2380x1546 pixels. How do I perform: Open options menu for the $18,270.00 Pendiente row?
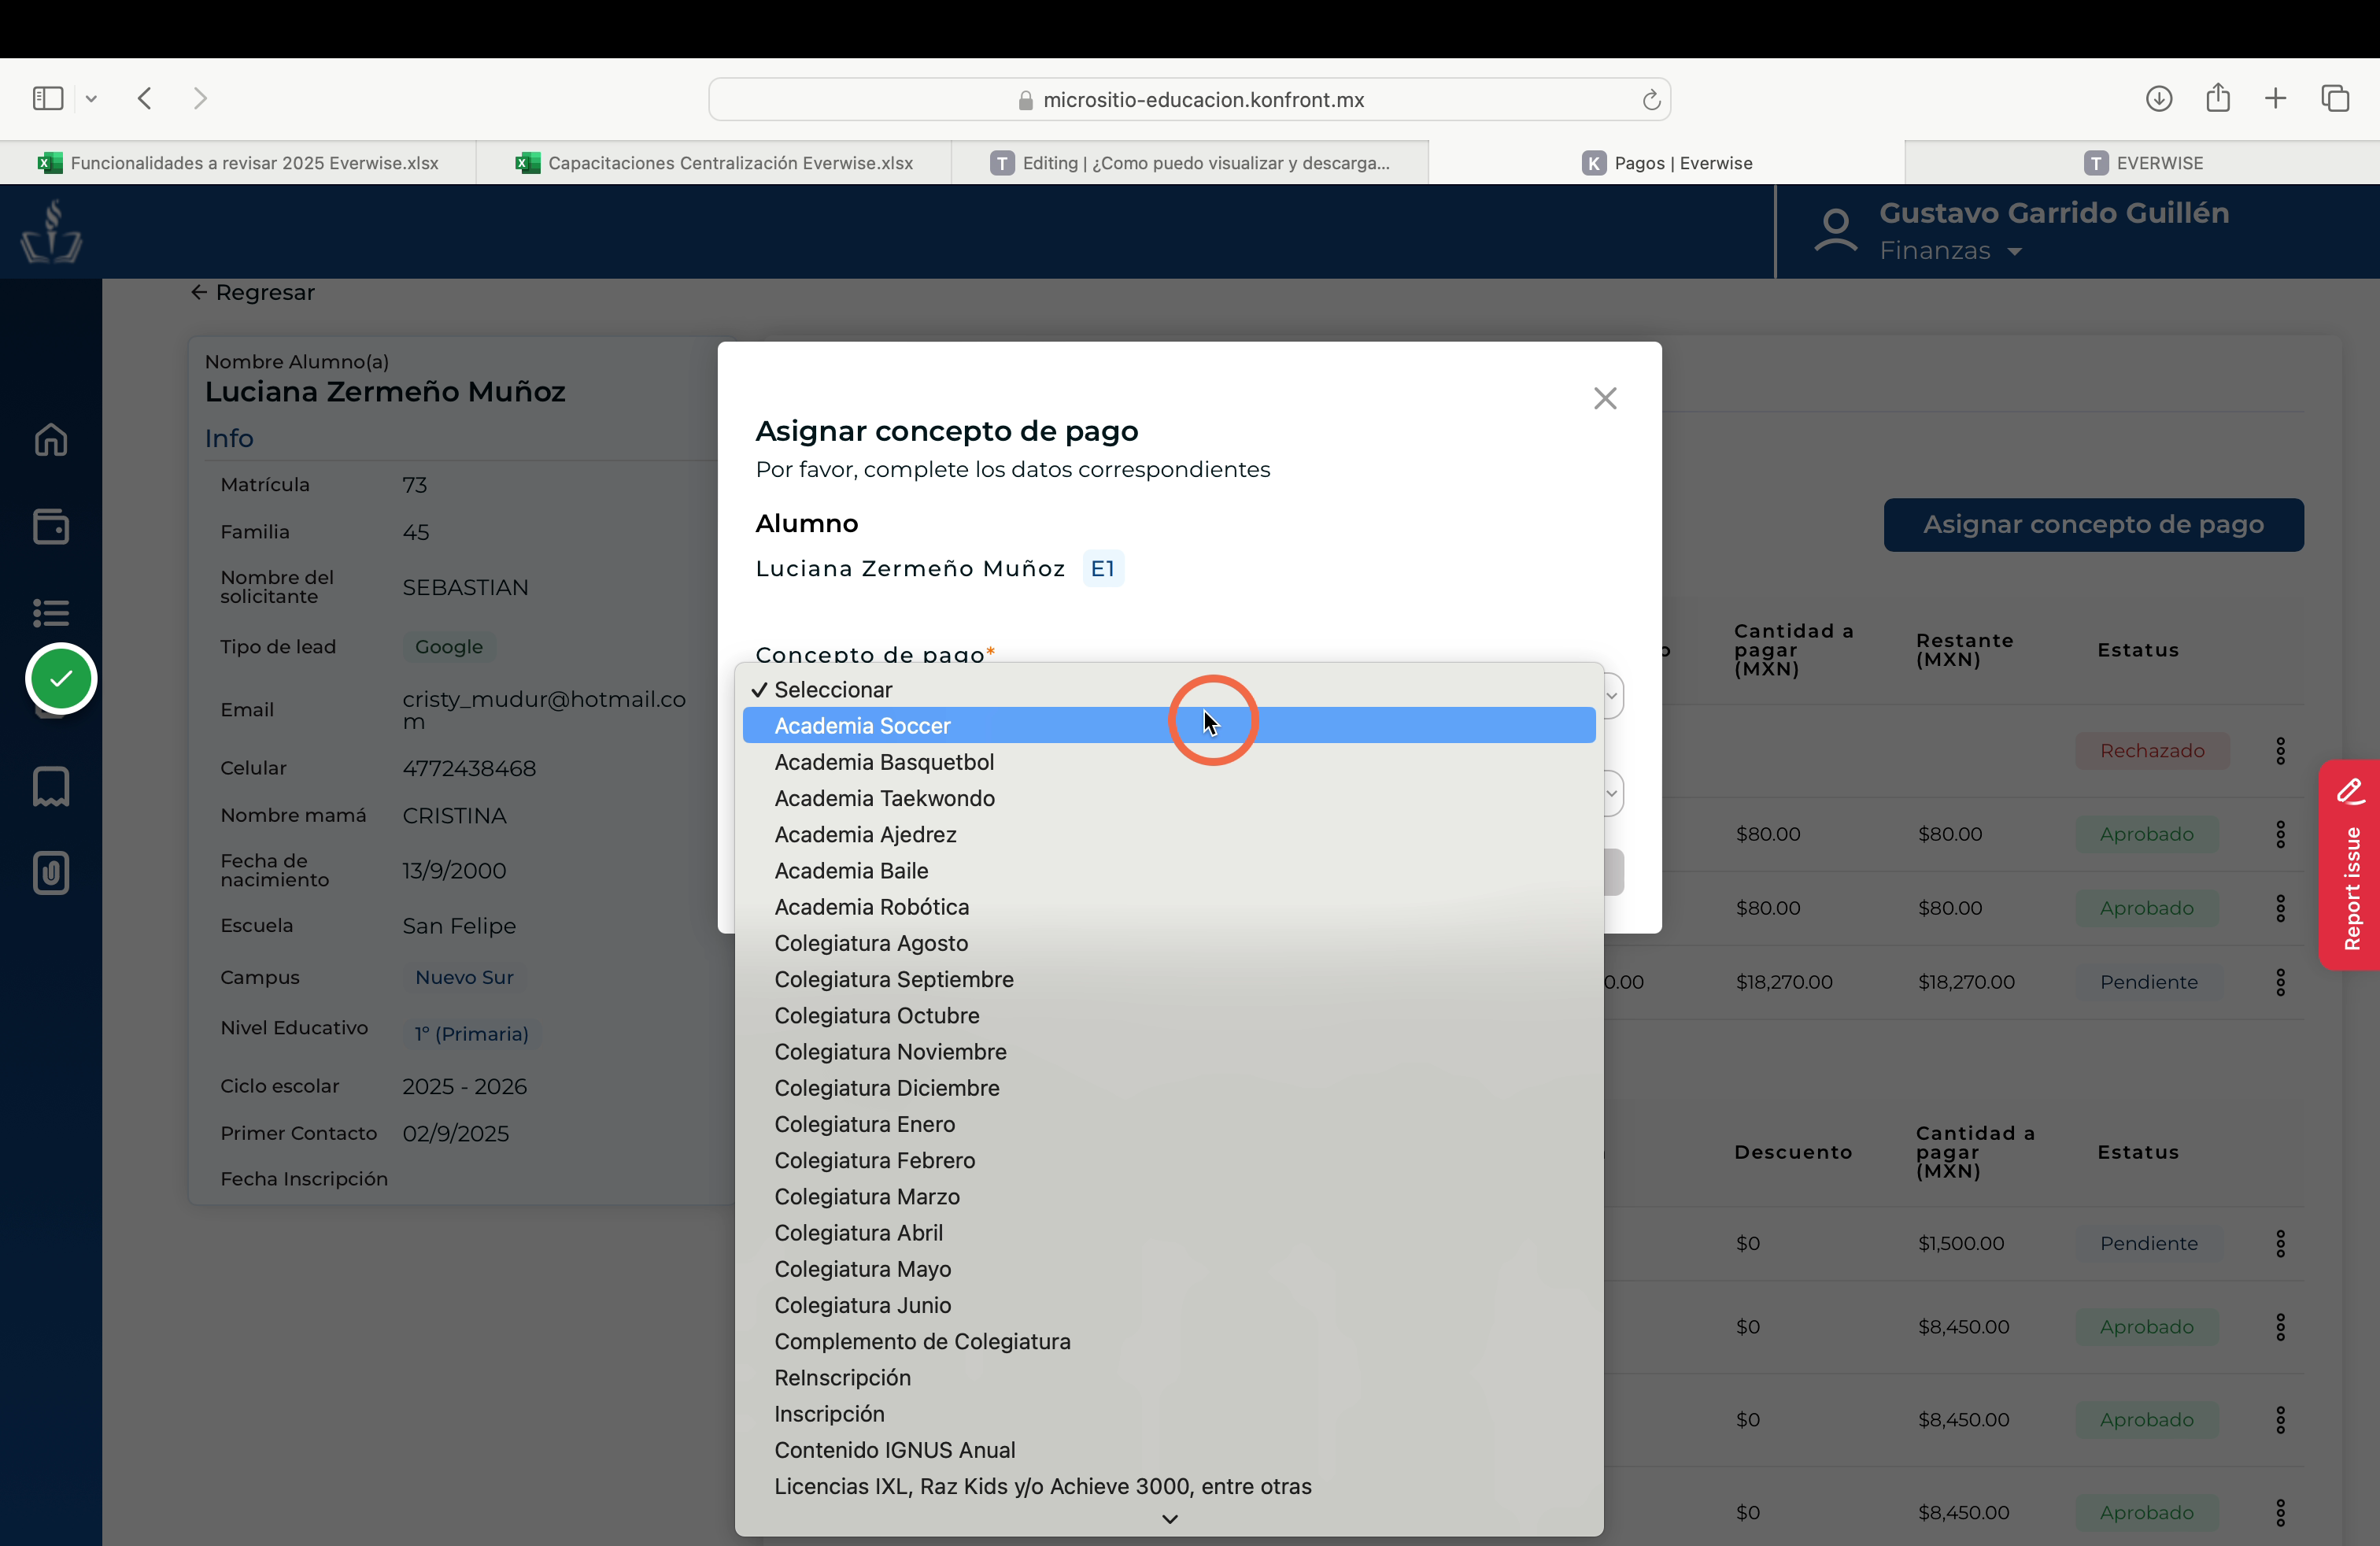tap(2281, 982)
